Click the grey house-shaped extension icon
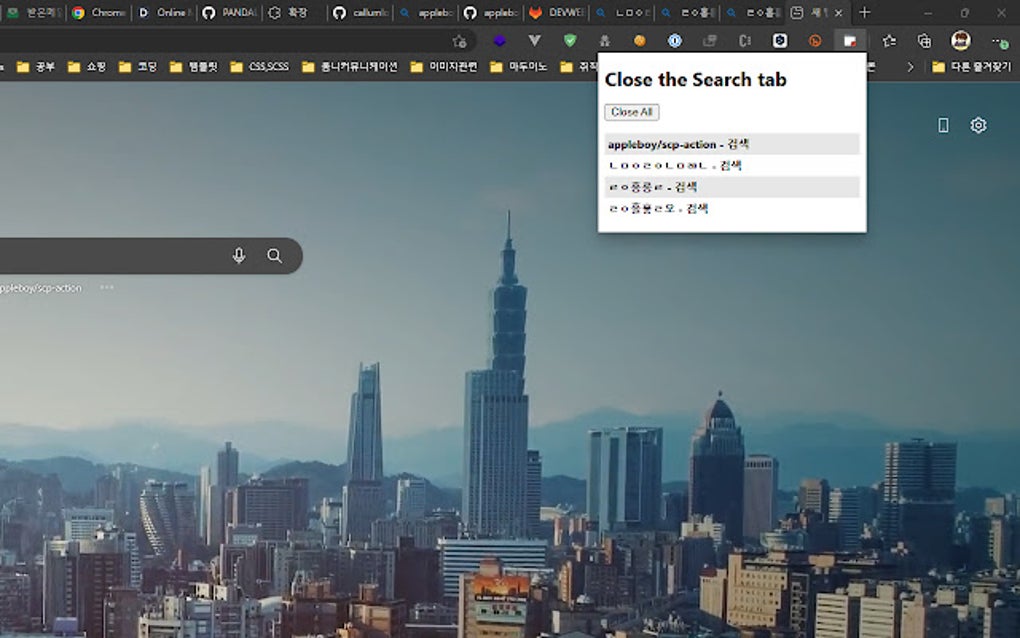Screen dimensions: 1020x638 point(604,40)
